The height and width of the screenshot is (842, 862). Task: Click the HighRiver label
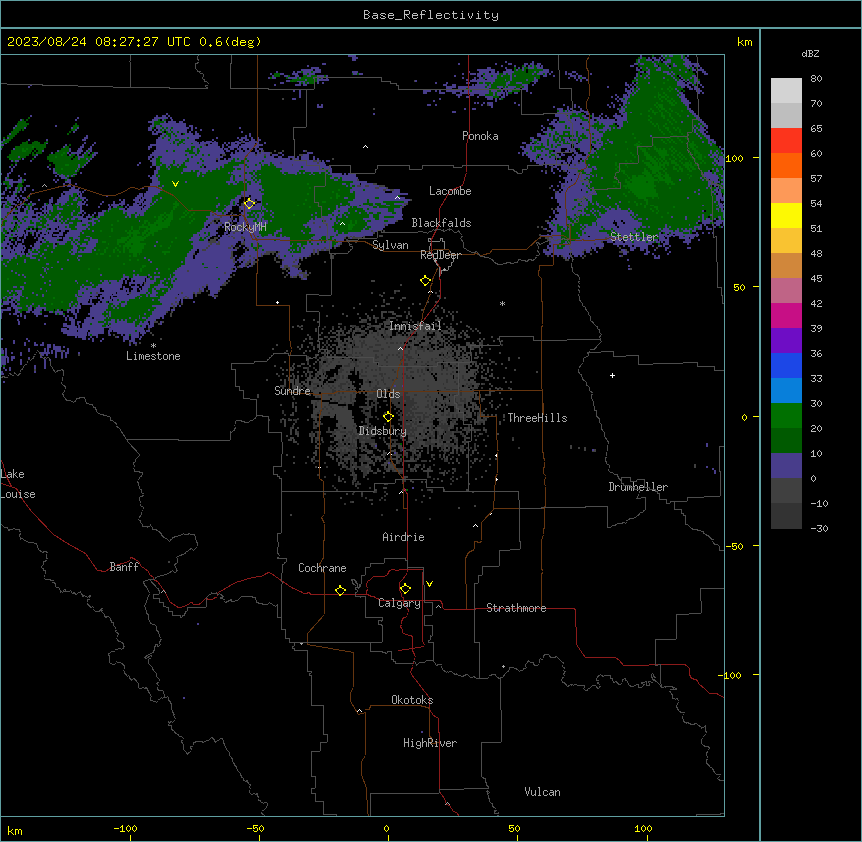point(430,743)
